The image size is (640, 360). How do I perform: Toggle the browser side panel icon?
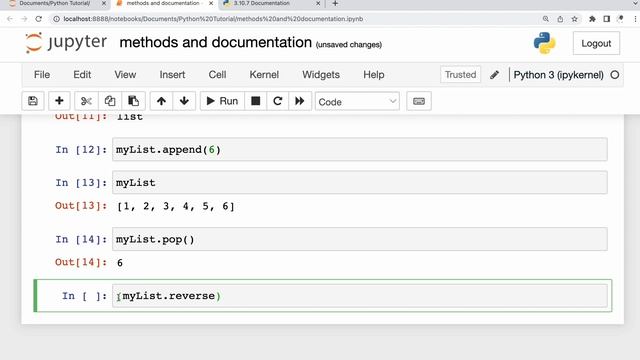coord(607,19)
